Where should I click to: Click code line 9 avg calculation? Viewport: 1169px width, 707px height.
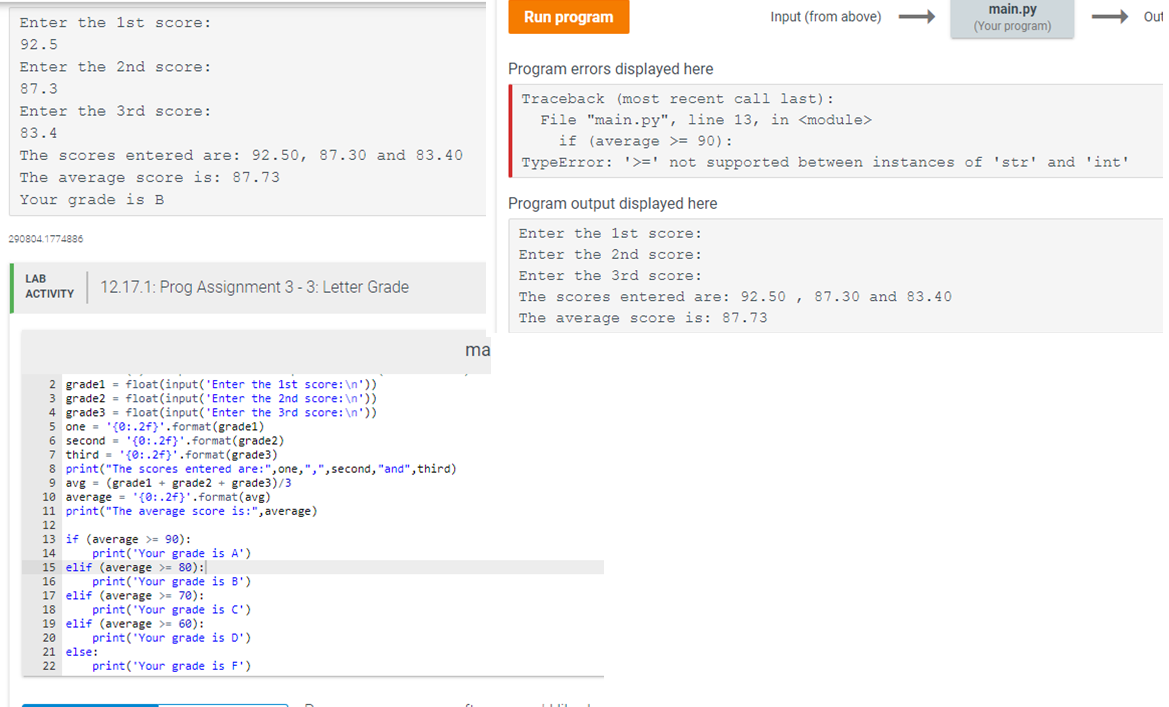(x=178, y=483)
